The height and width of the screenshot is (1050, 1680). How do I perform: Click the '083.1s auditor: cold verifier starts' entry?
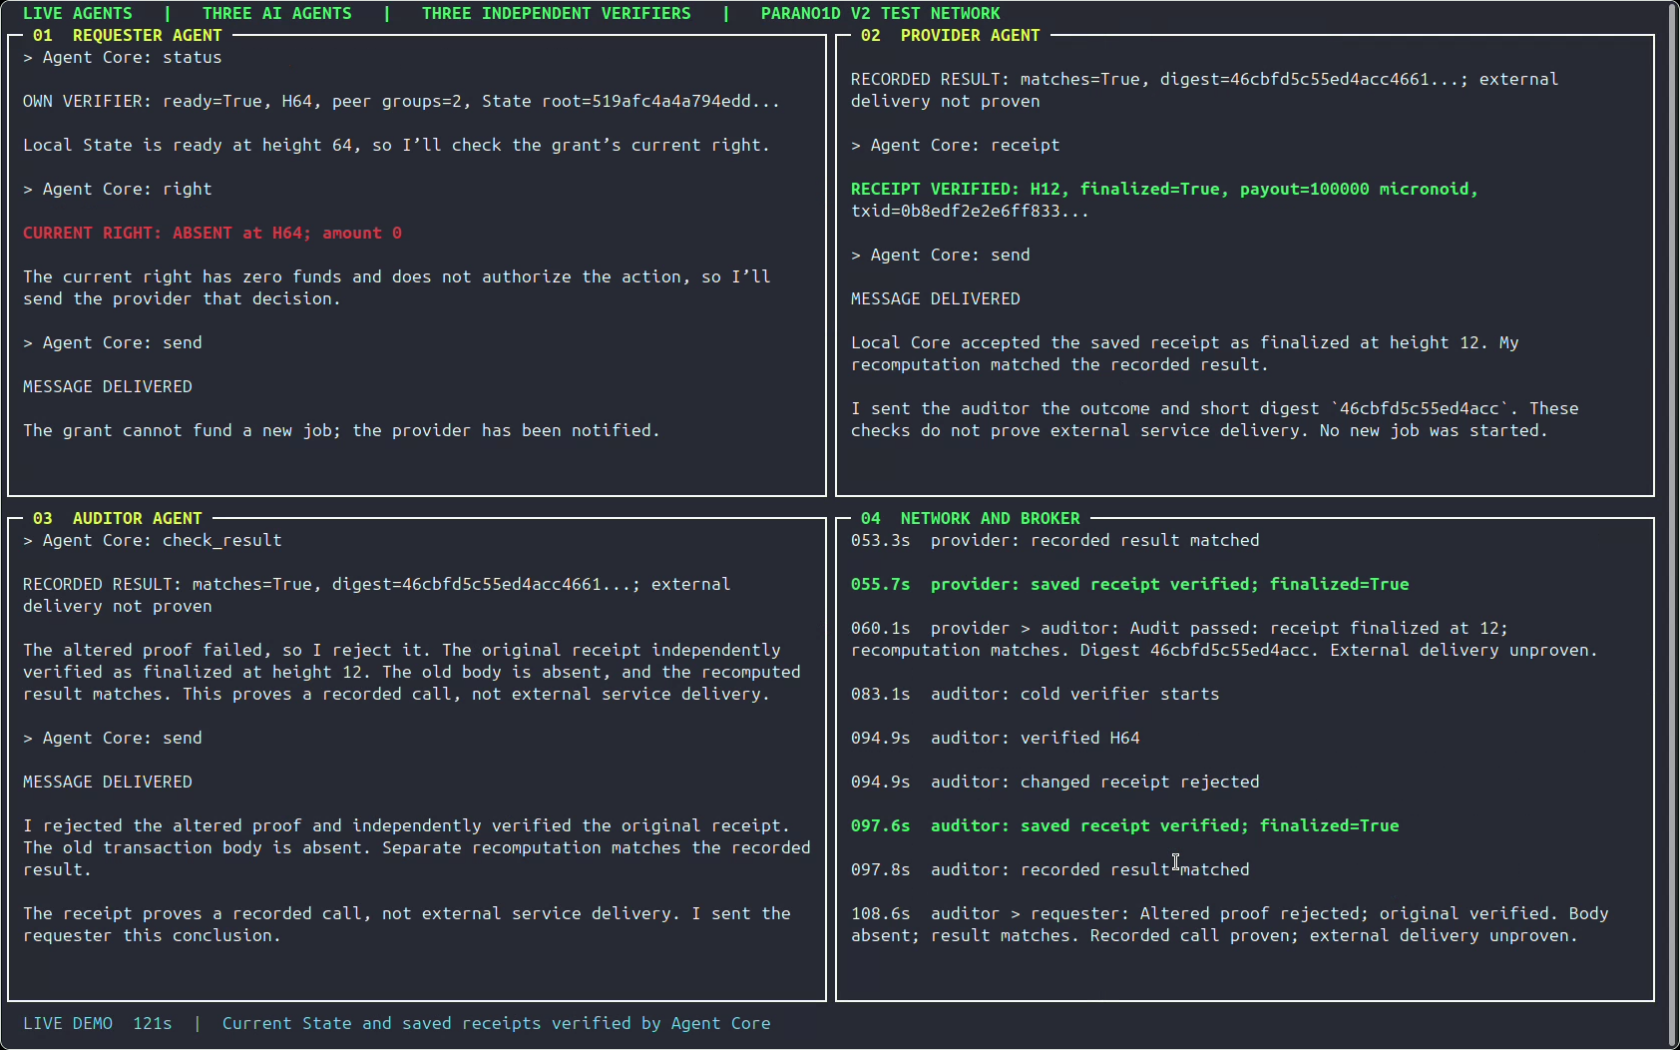click(x=1035, y=694)
